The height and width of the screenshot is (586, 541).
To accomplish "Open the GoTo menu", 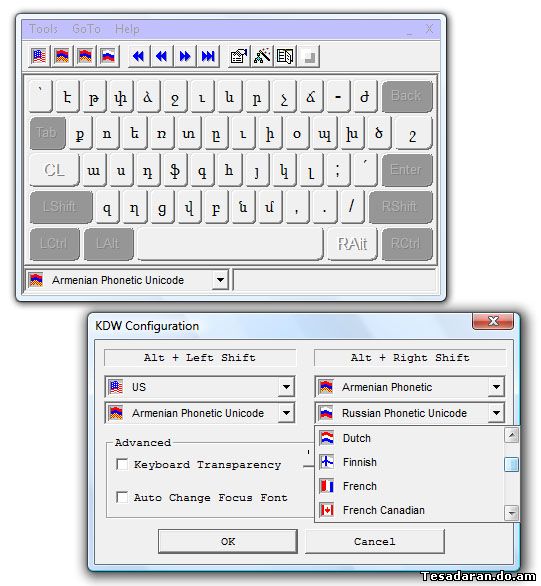I will [86, 29].
